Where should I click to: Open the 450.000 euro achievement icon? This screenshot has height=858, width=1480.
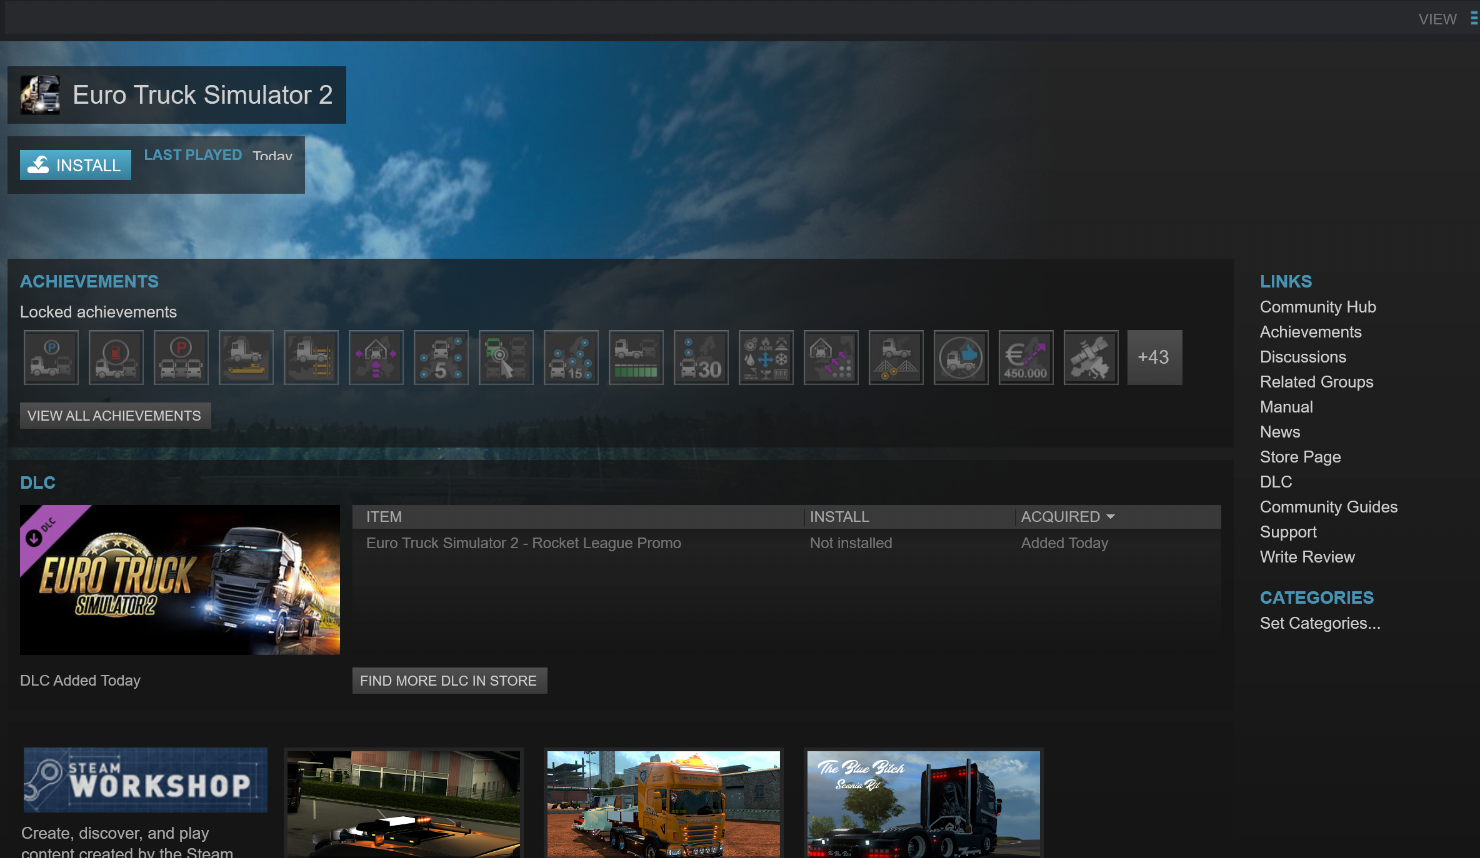[1026, 357]
